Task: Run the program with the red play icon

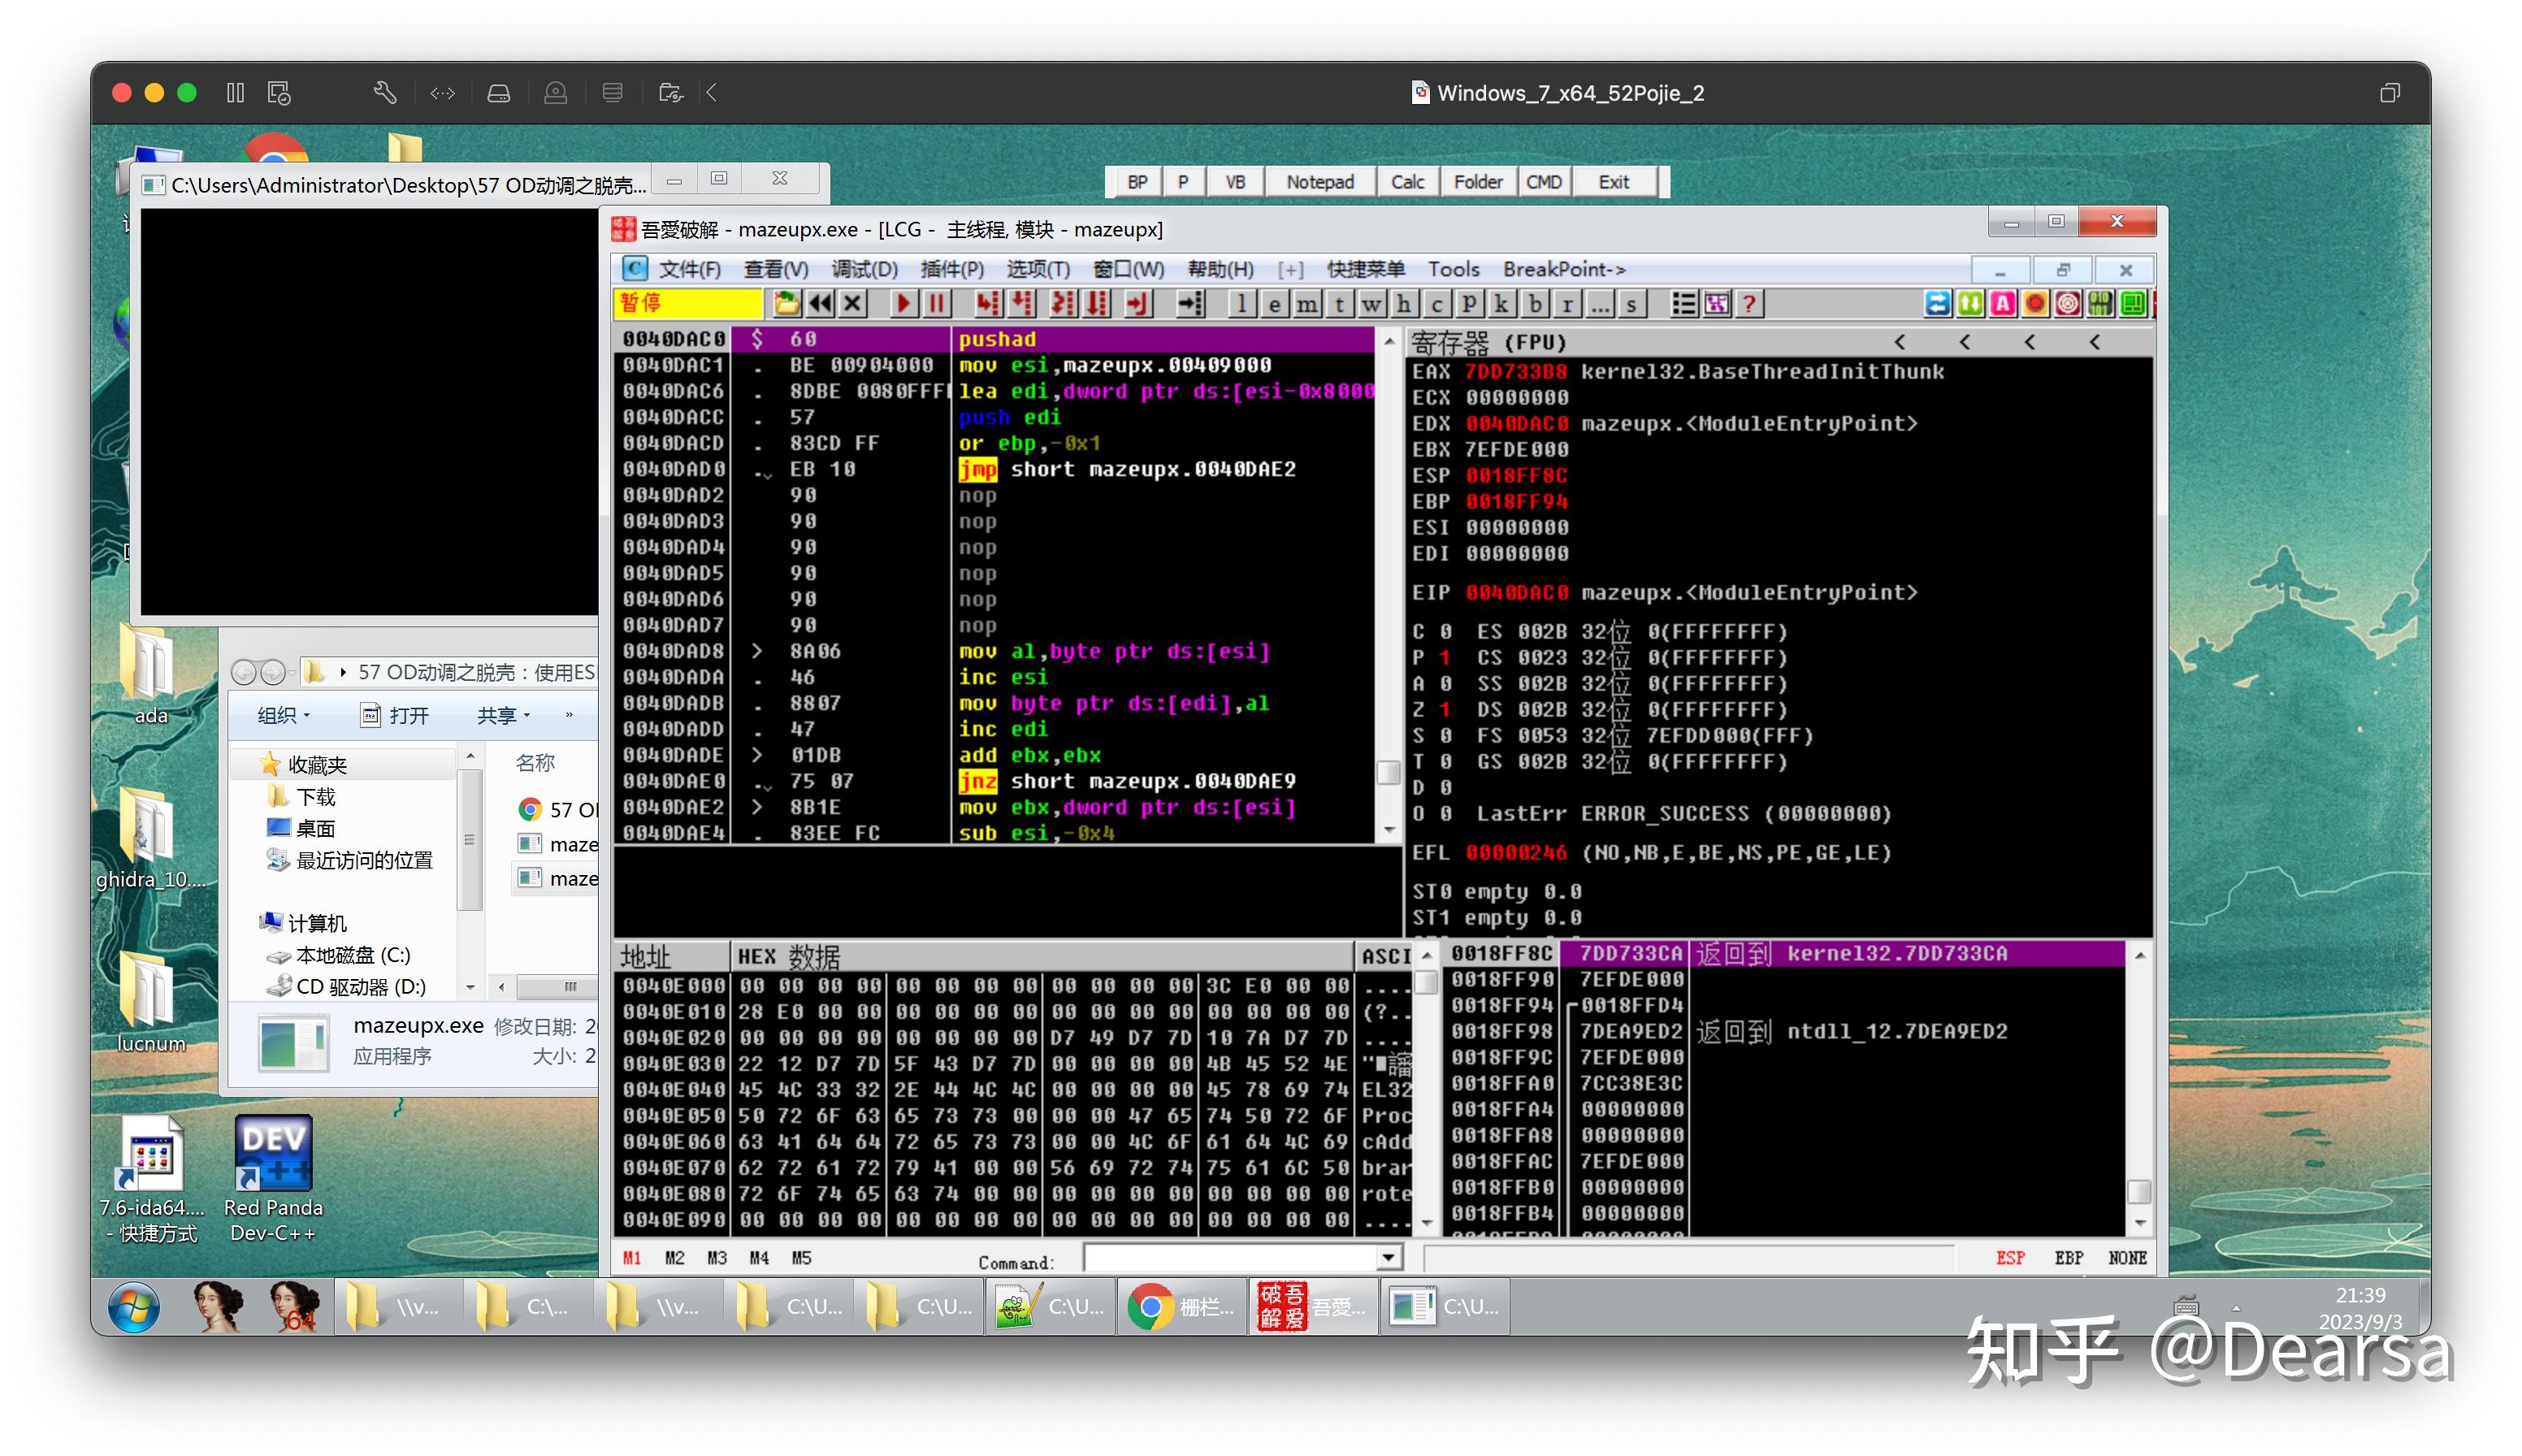Action: [x=903, y=303]
